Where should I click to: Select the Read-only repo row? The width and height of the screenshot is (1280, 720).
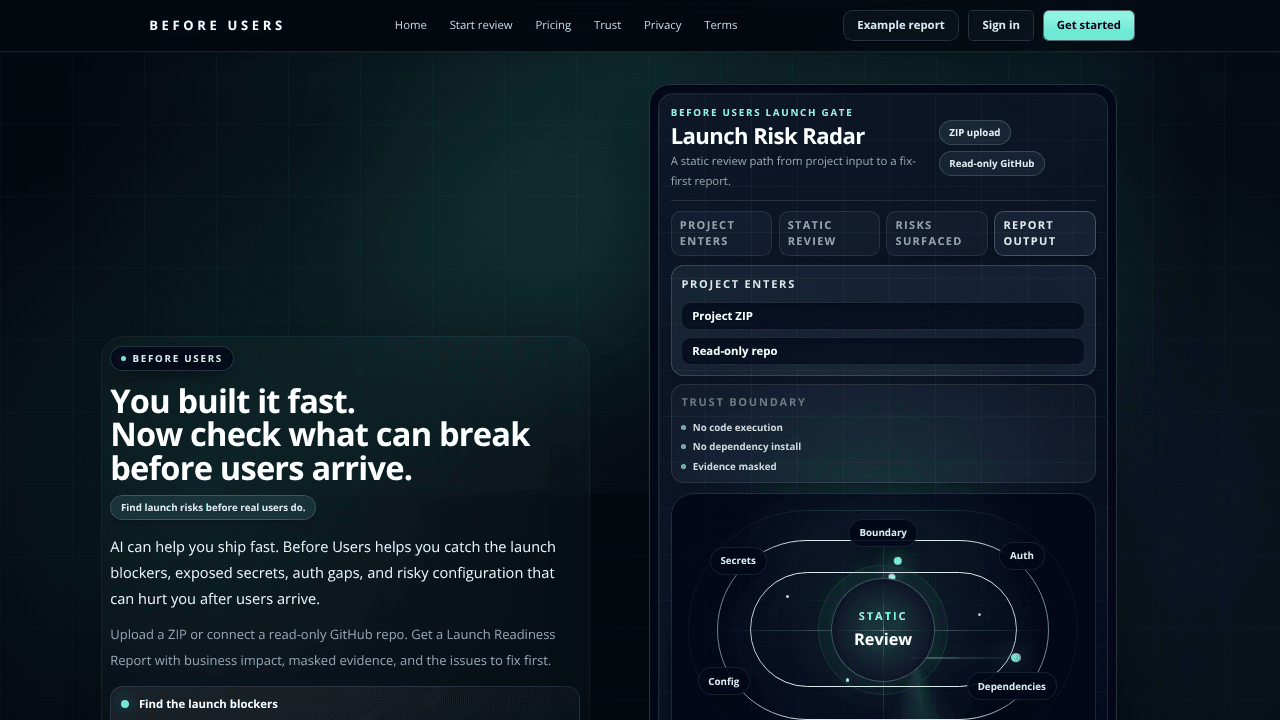(x=883, y=351)
